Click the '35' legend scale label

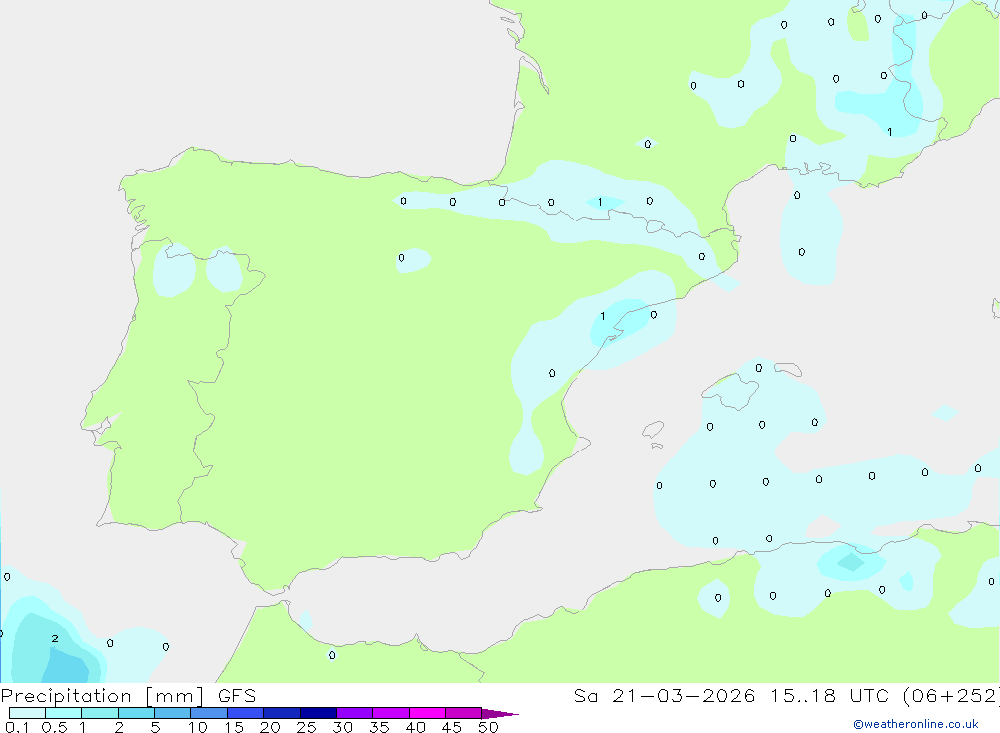click(x=379, y=727)
